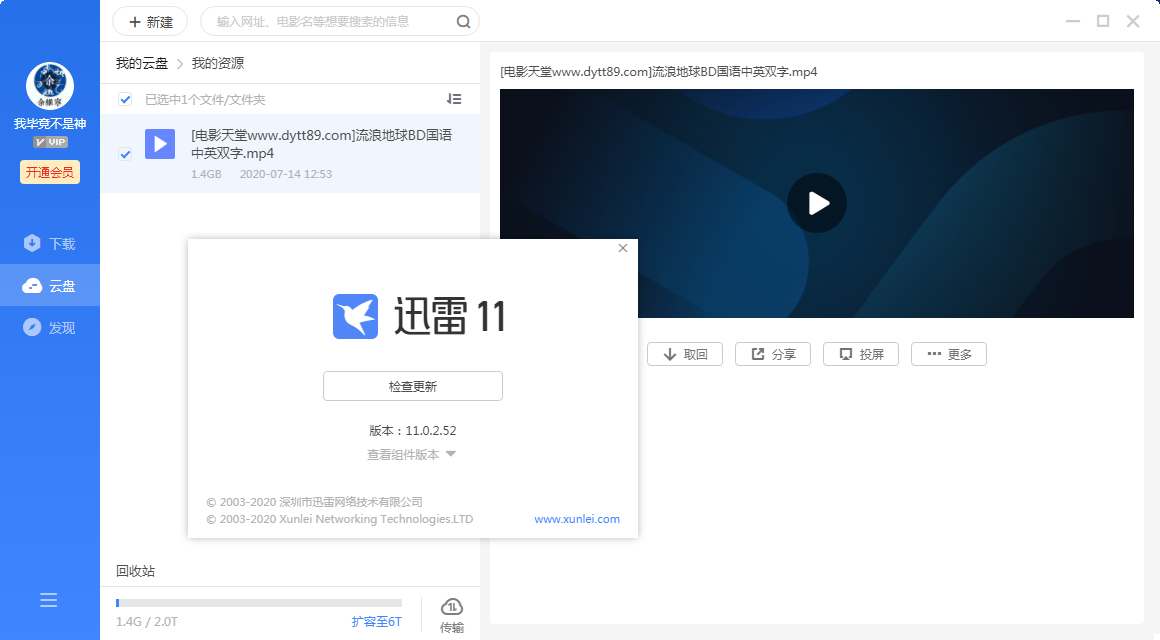Click 投屏 cast screen button
1160x640 pixels.
coord(861,354)
